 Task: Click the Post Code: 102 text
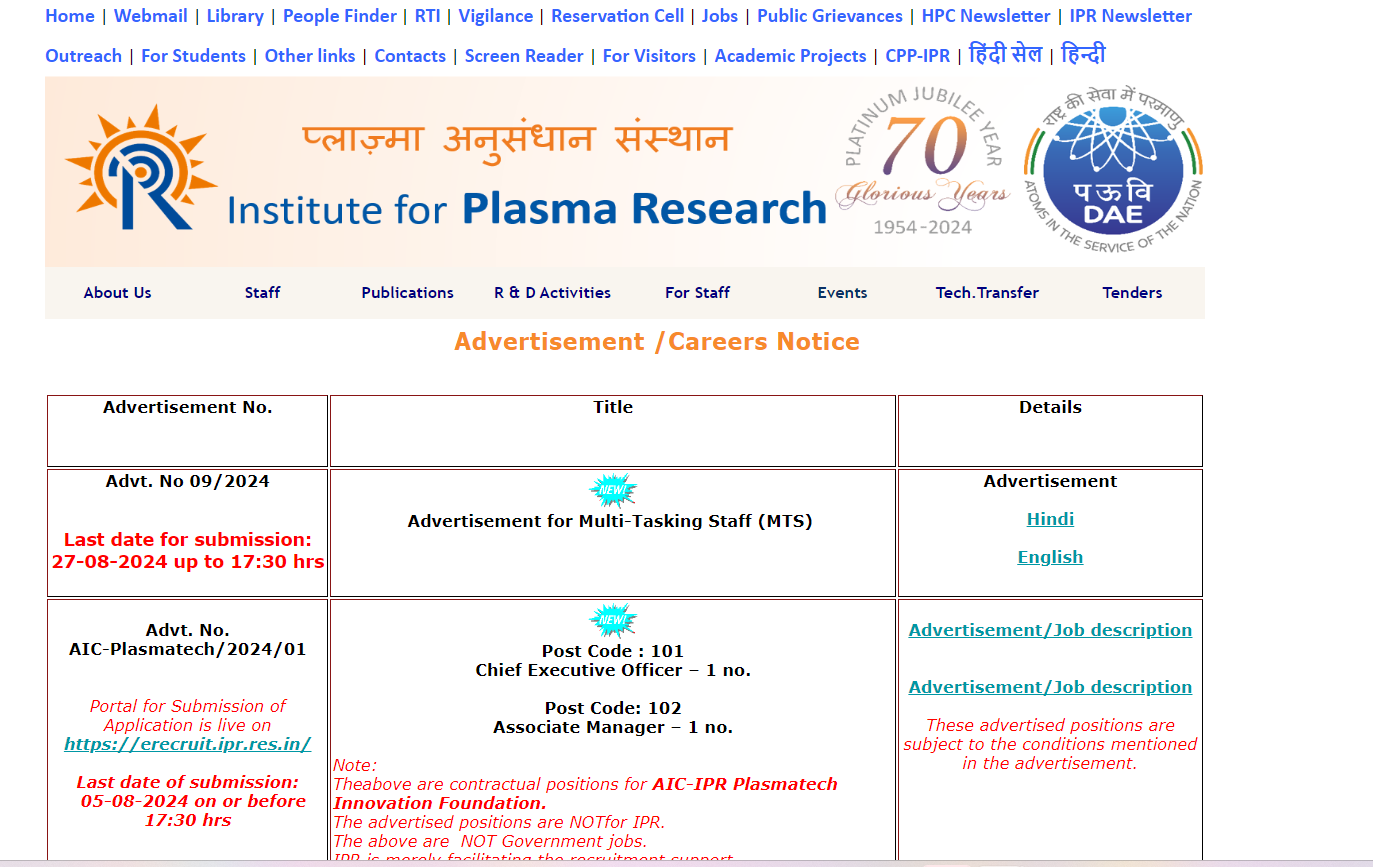tap(613, 708)
